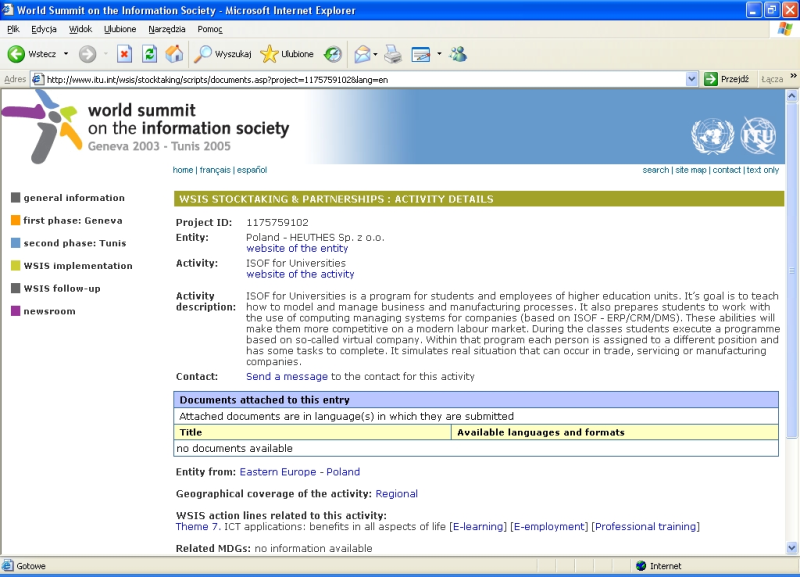Switch to français language link
This screenshot has width=800, height=577.
pos(215,170)
